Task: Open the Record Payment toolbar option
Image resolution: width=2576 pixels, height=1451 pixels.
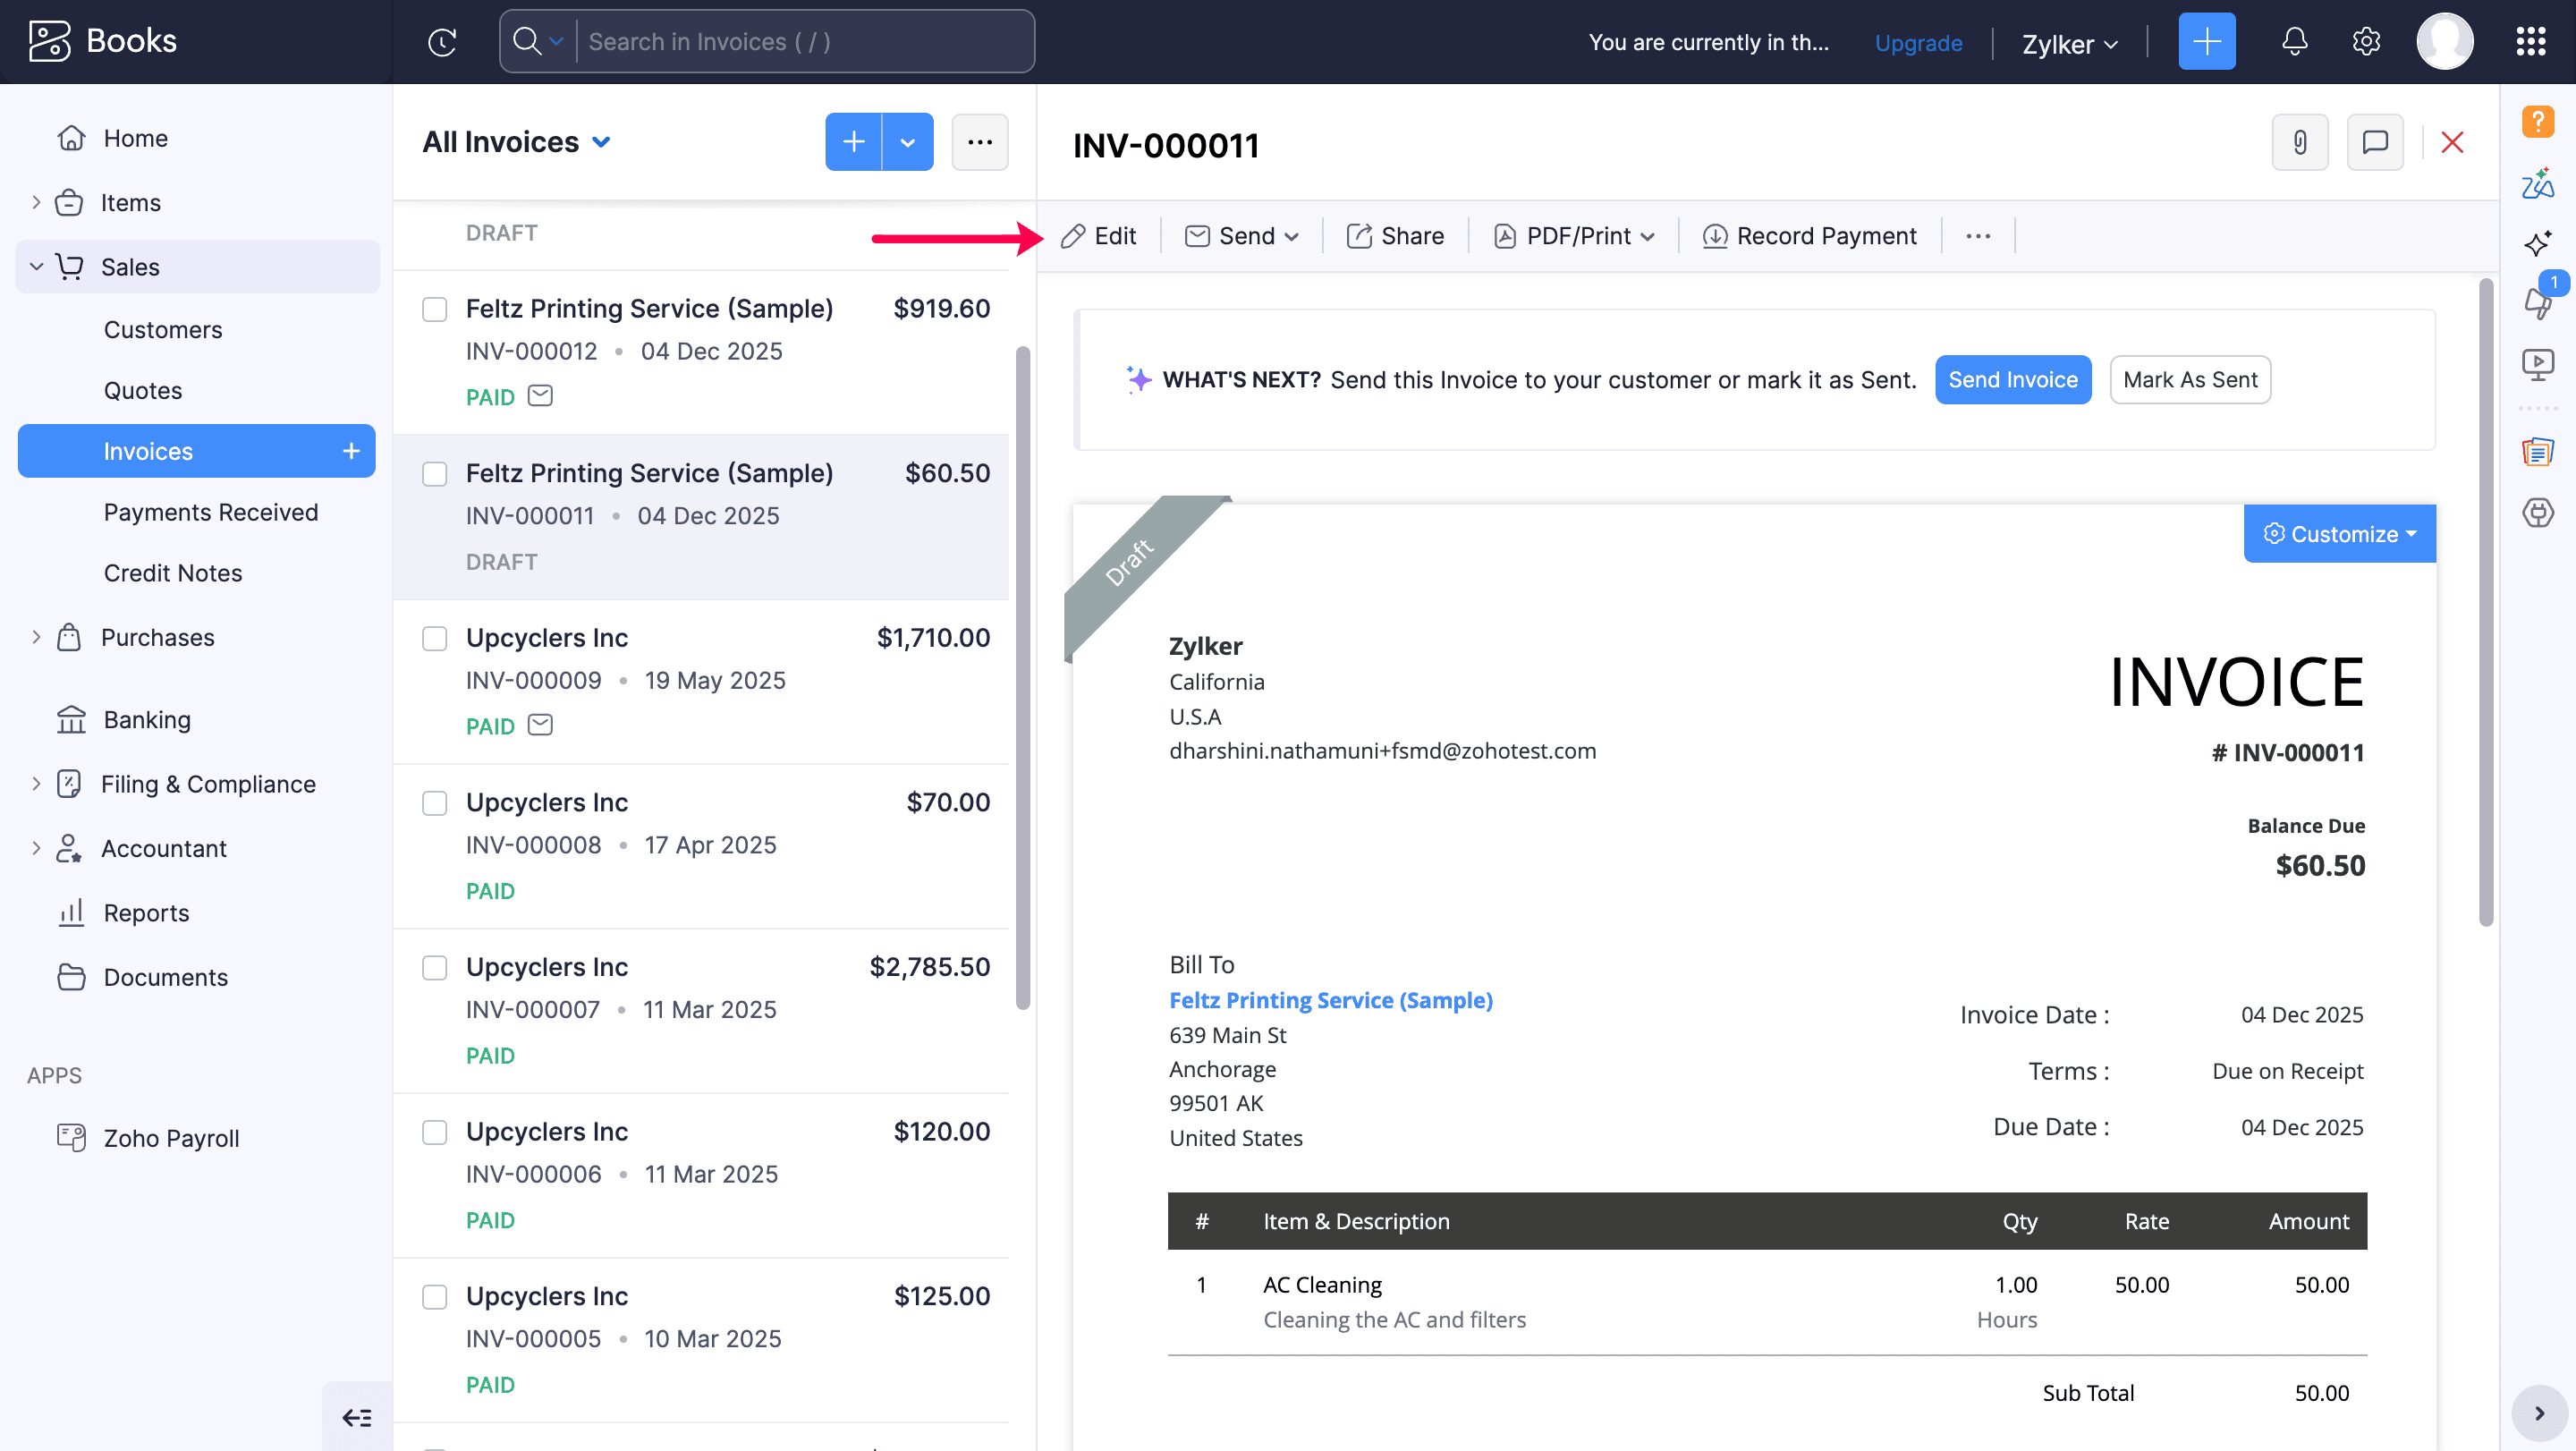Action: point(1810,236)
